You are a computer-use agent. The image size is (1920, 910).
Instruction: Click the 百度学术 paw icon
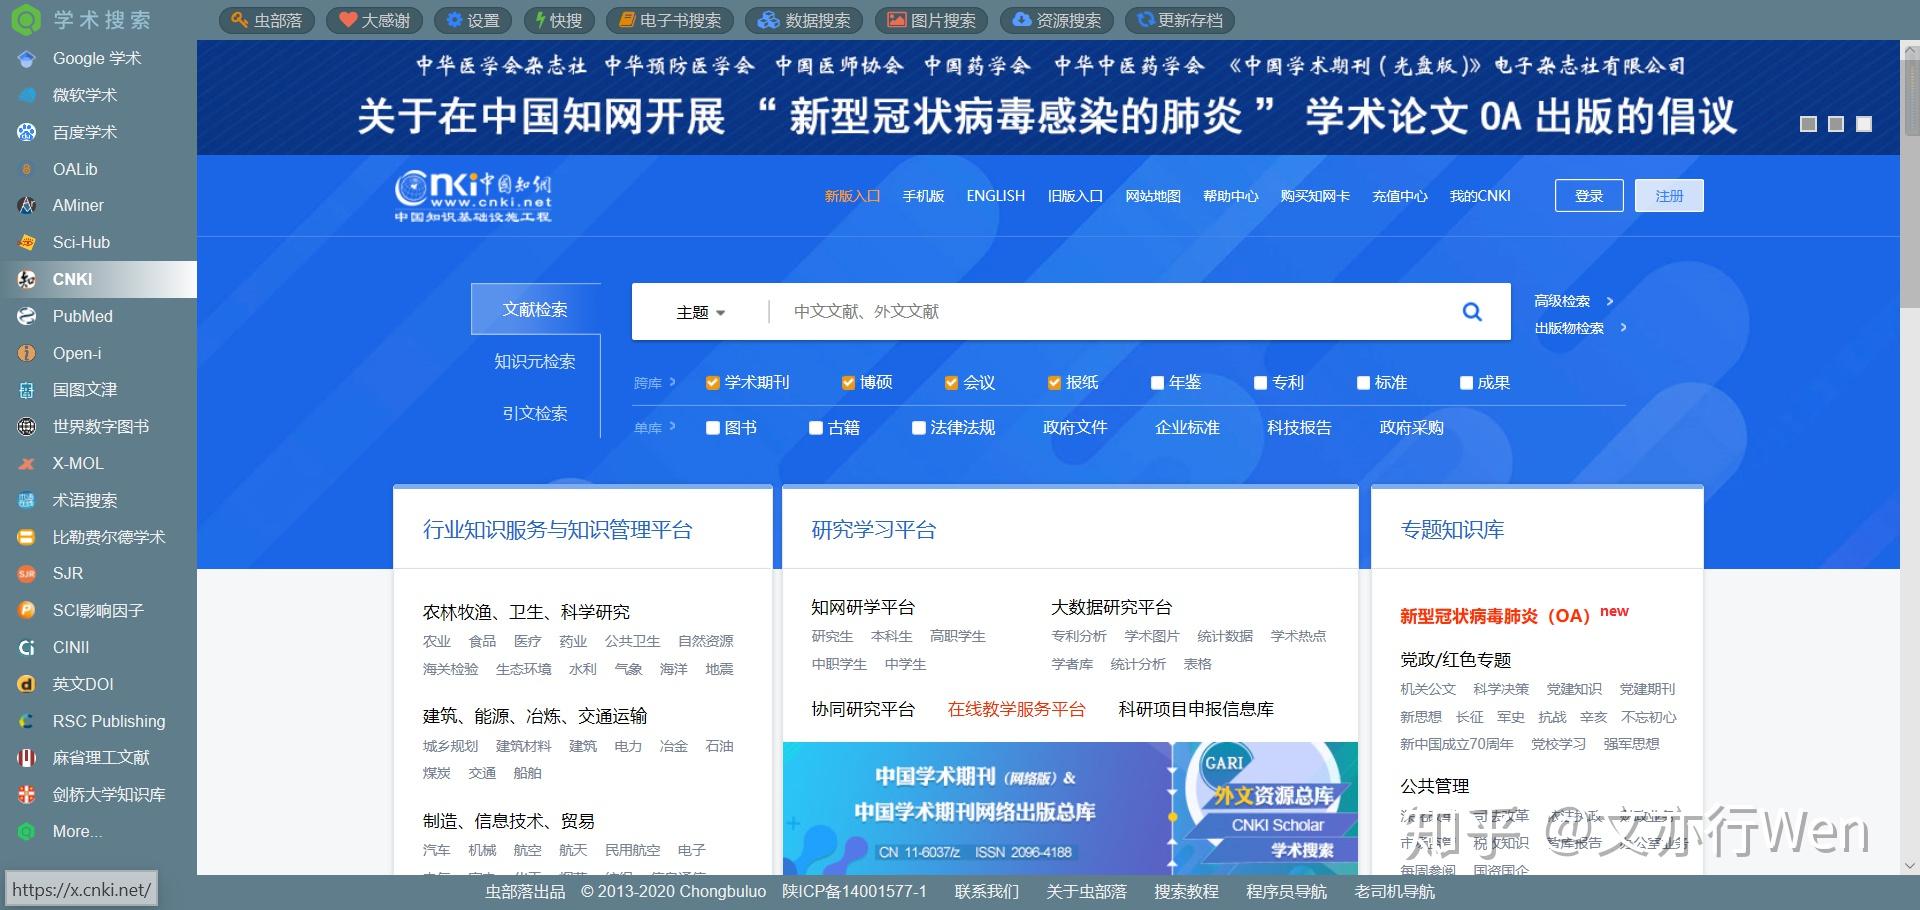point(27,132)
